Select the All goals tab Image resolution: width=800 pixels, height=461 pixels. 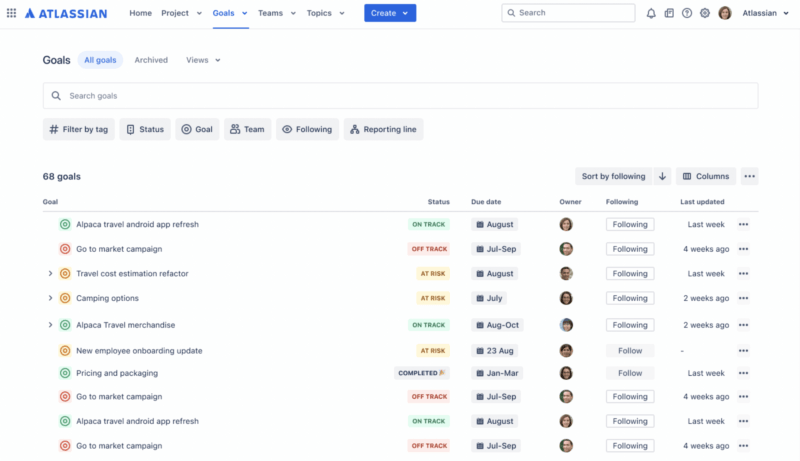100,60
